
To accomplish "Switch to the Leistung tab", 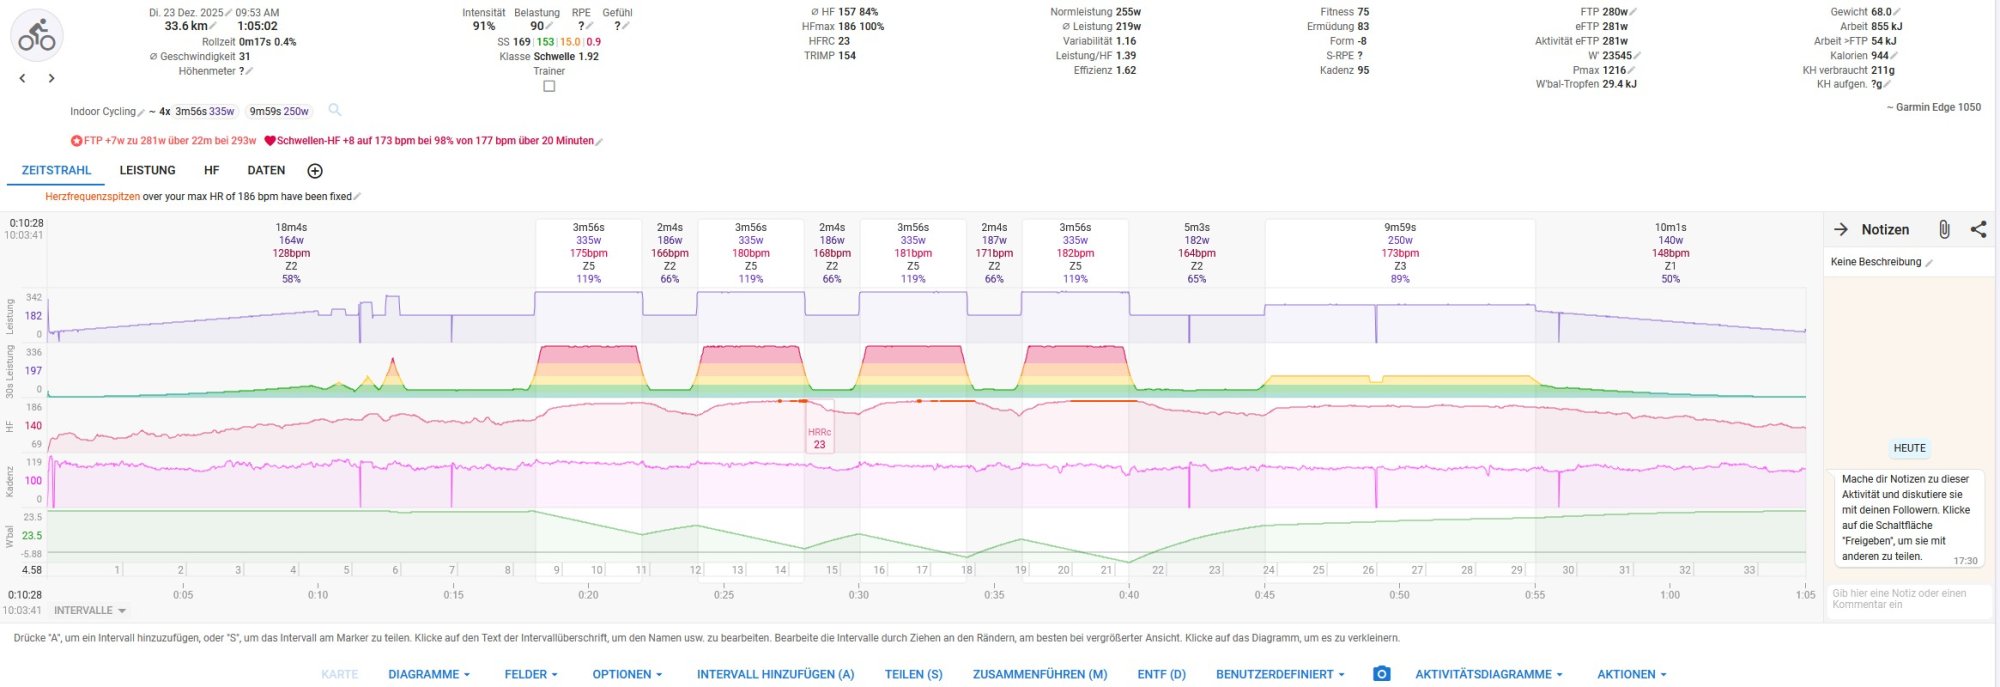I will (147, 171).
